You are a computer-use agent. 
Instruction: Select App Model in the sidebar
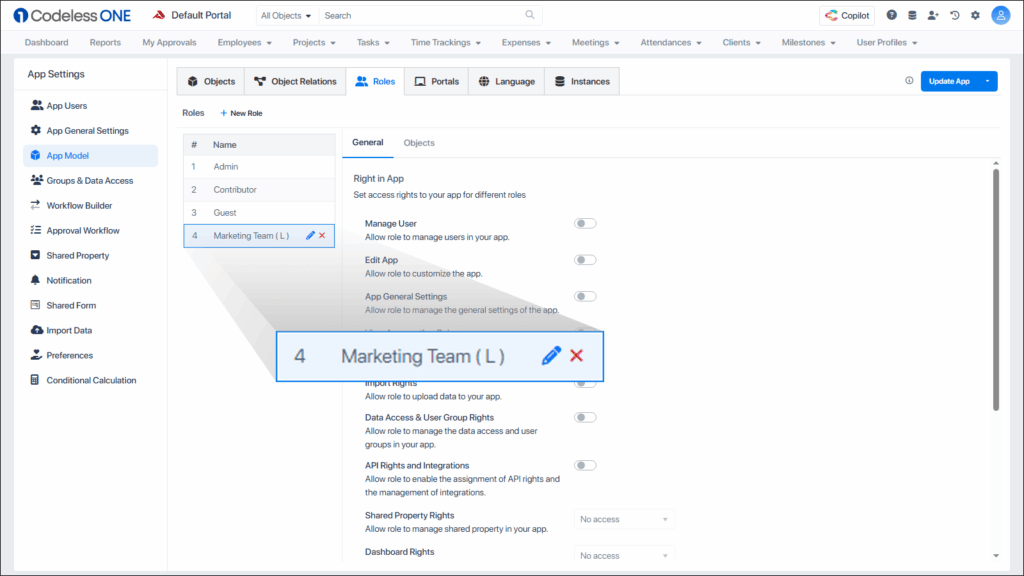pyautogui.click(x=90, y=155)
